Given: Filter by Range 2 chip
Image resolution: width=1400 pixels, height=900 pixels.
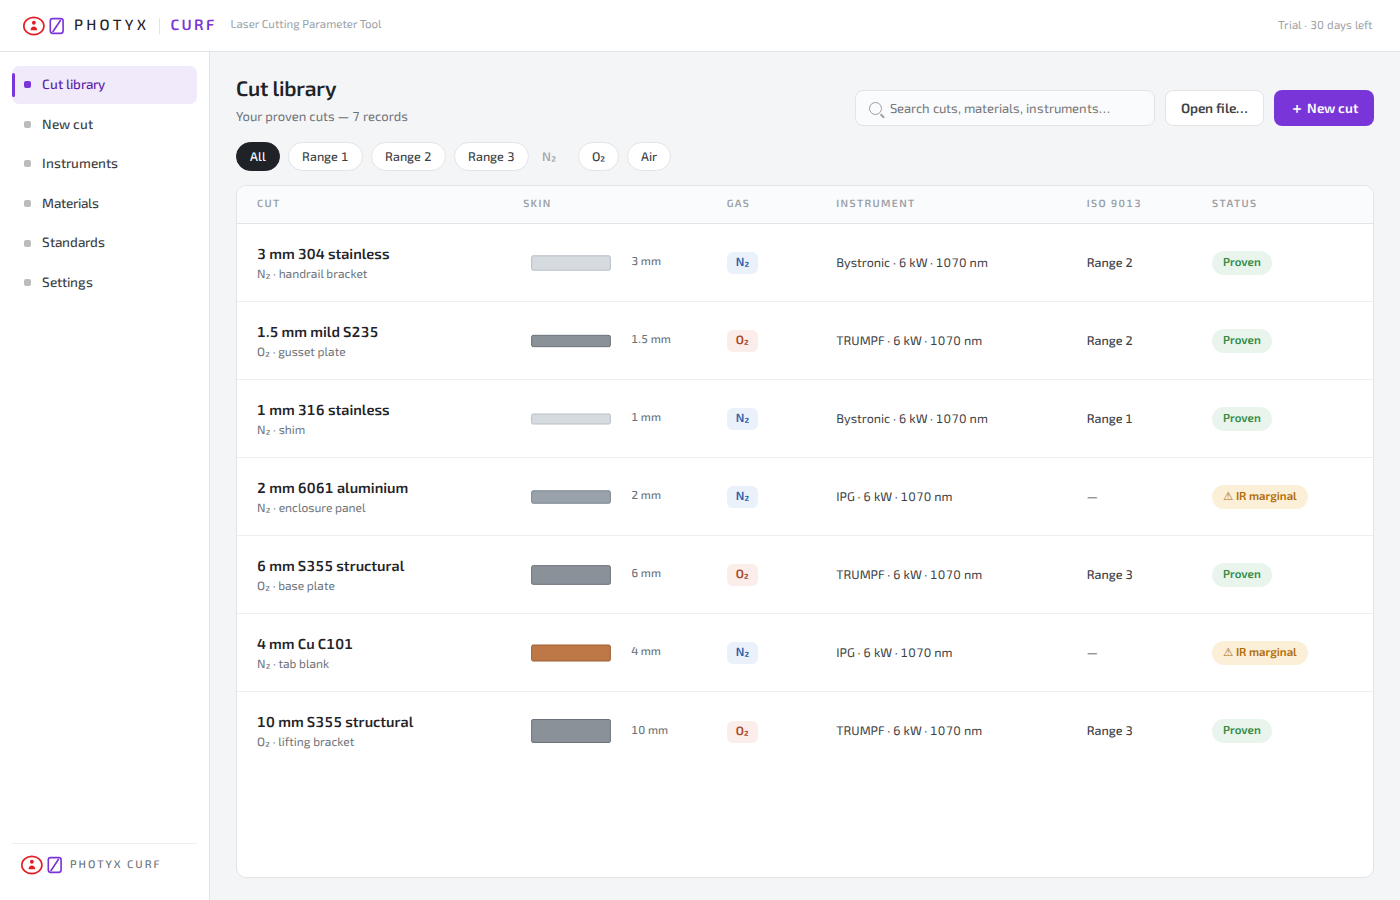Looking at the screenshot, I should pyautogui.click(x=408, y=157).
